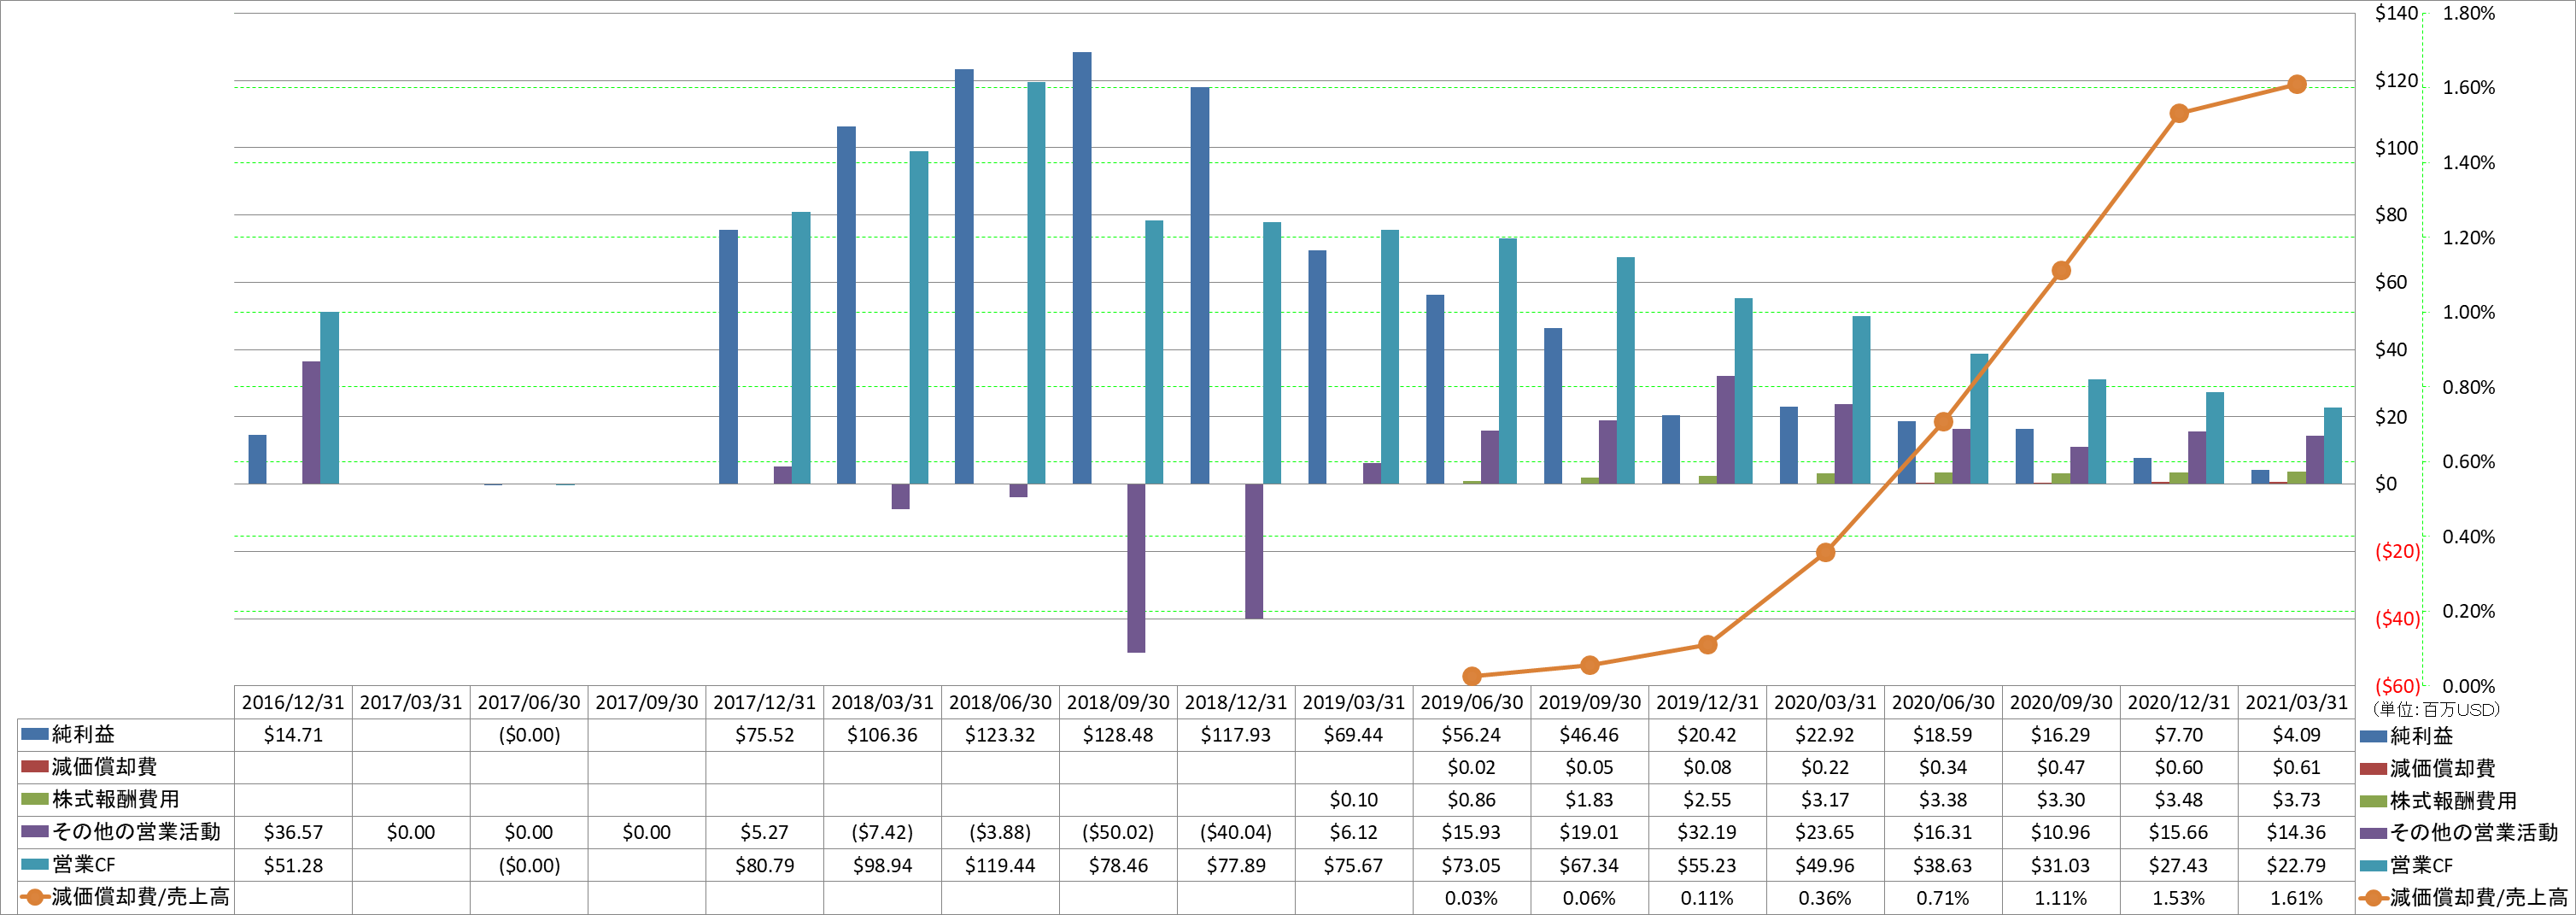Screen dimensions: 2576x915
Task: Click the red ($20) axis label
Action: 2397,551
